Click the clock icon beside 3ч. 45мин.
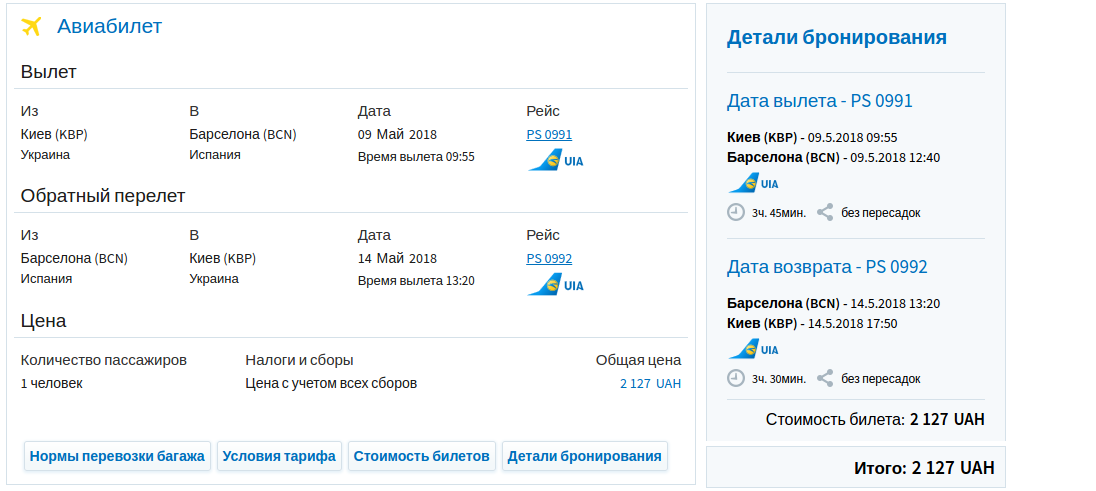 tap(736, 212)
